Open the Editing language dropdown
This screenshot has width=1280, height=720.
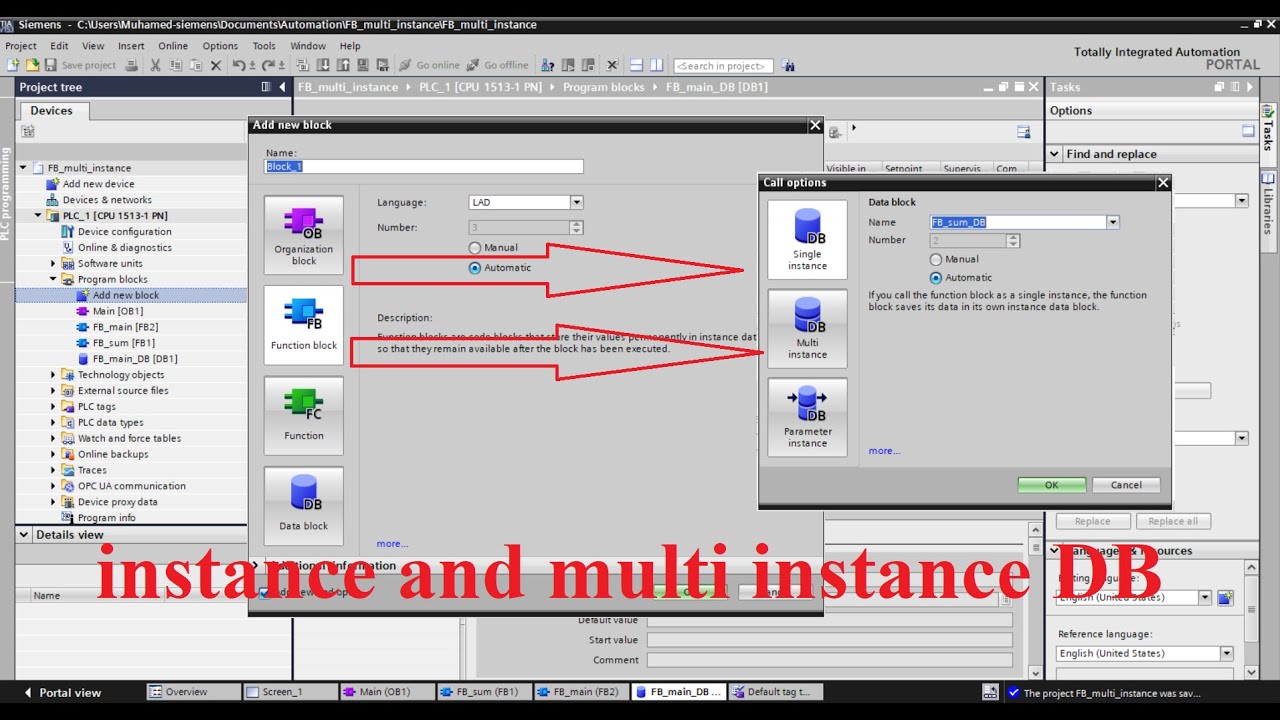[1205, 597]
